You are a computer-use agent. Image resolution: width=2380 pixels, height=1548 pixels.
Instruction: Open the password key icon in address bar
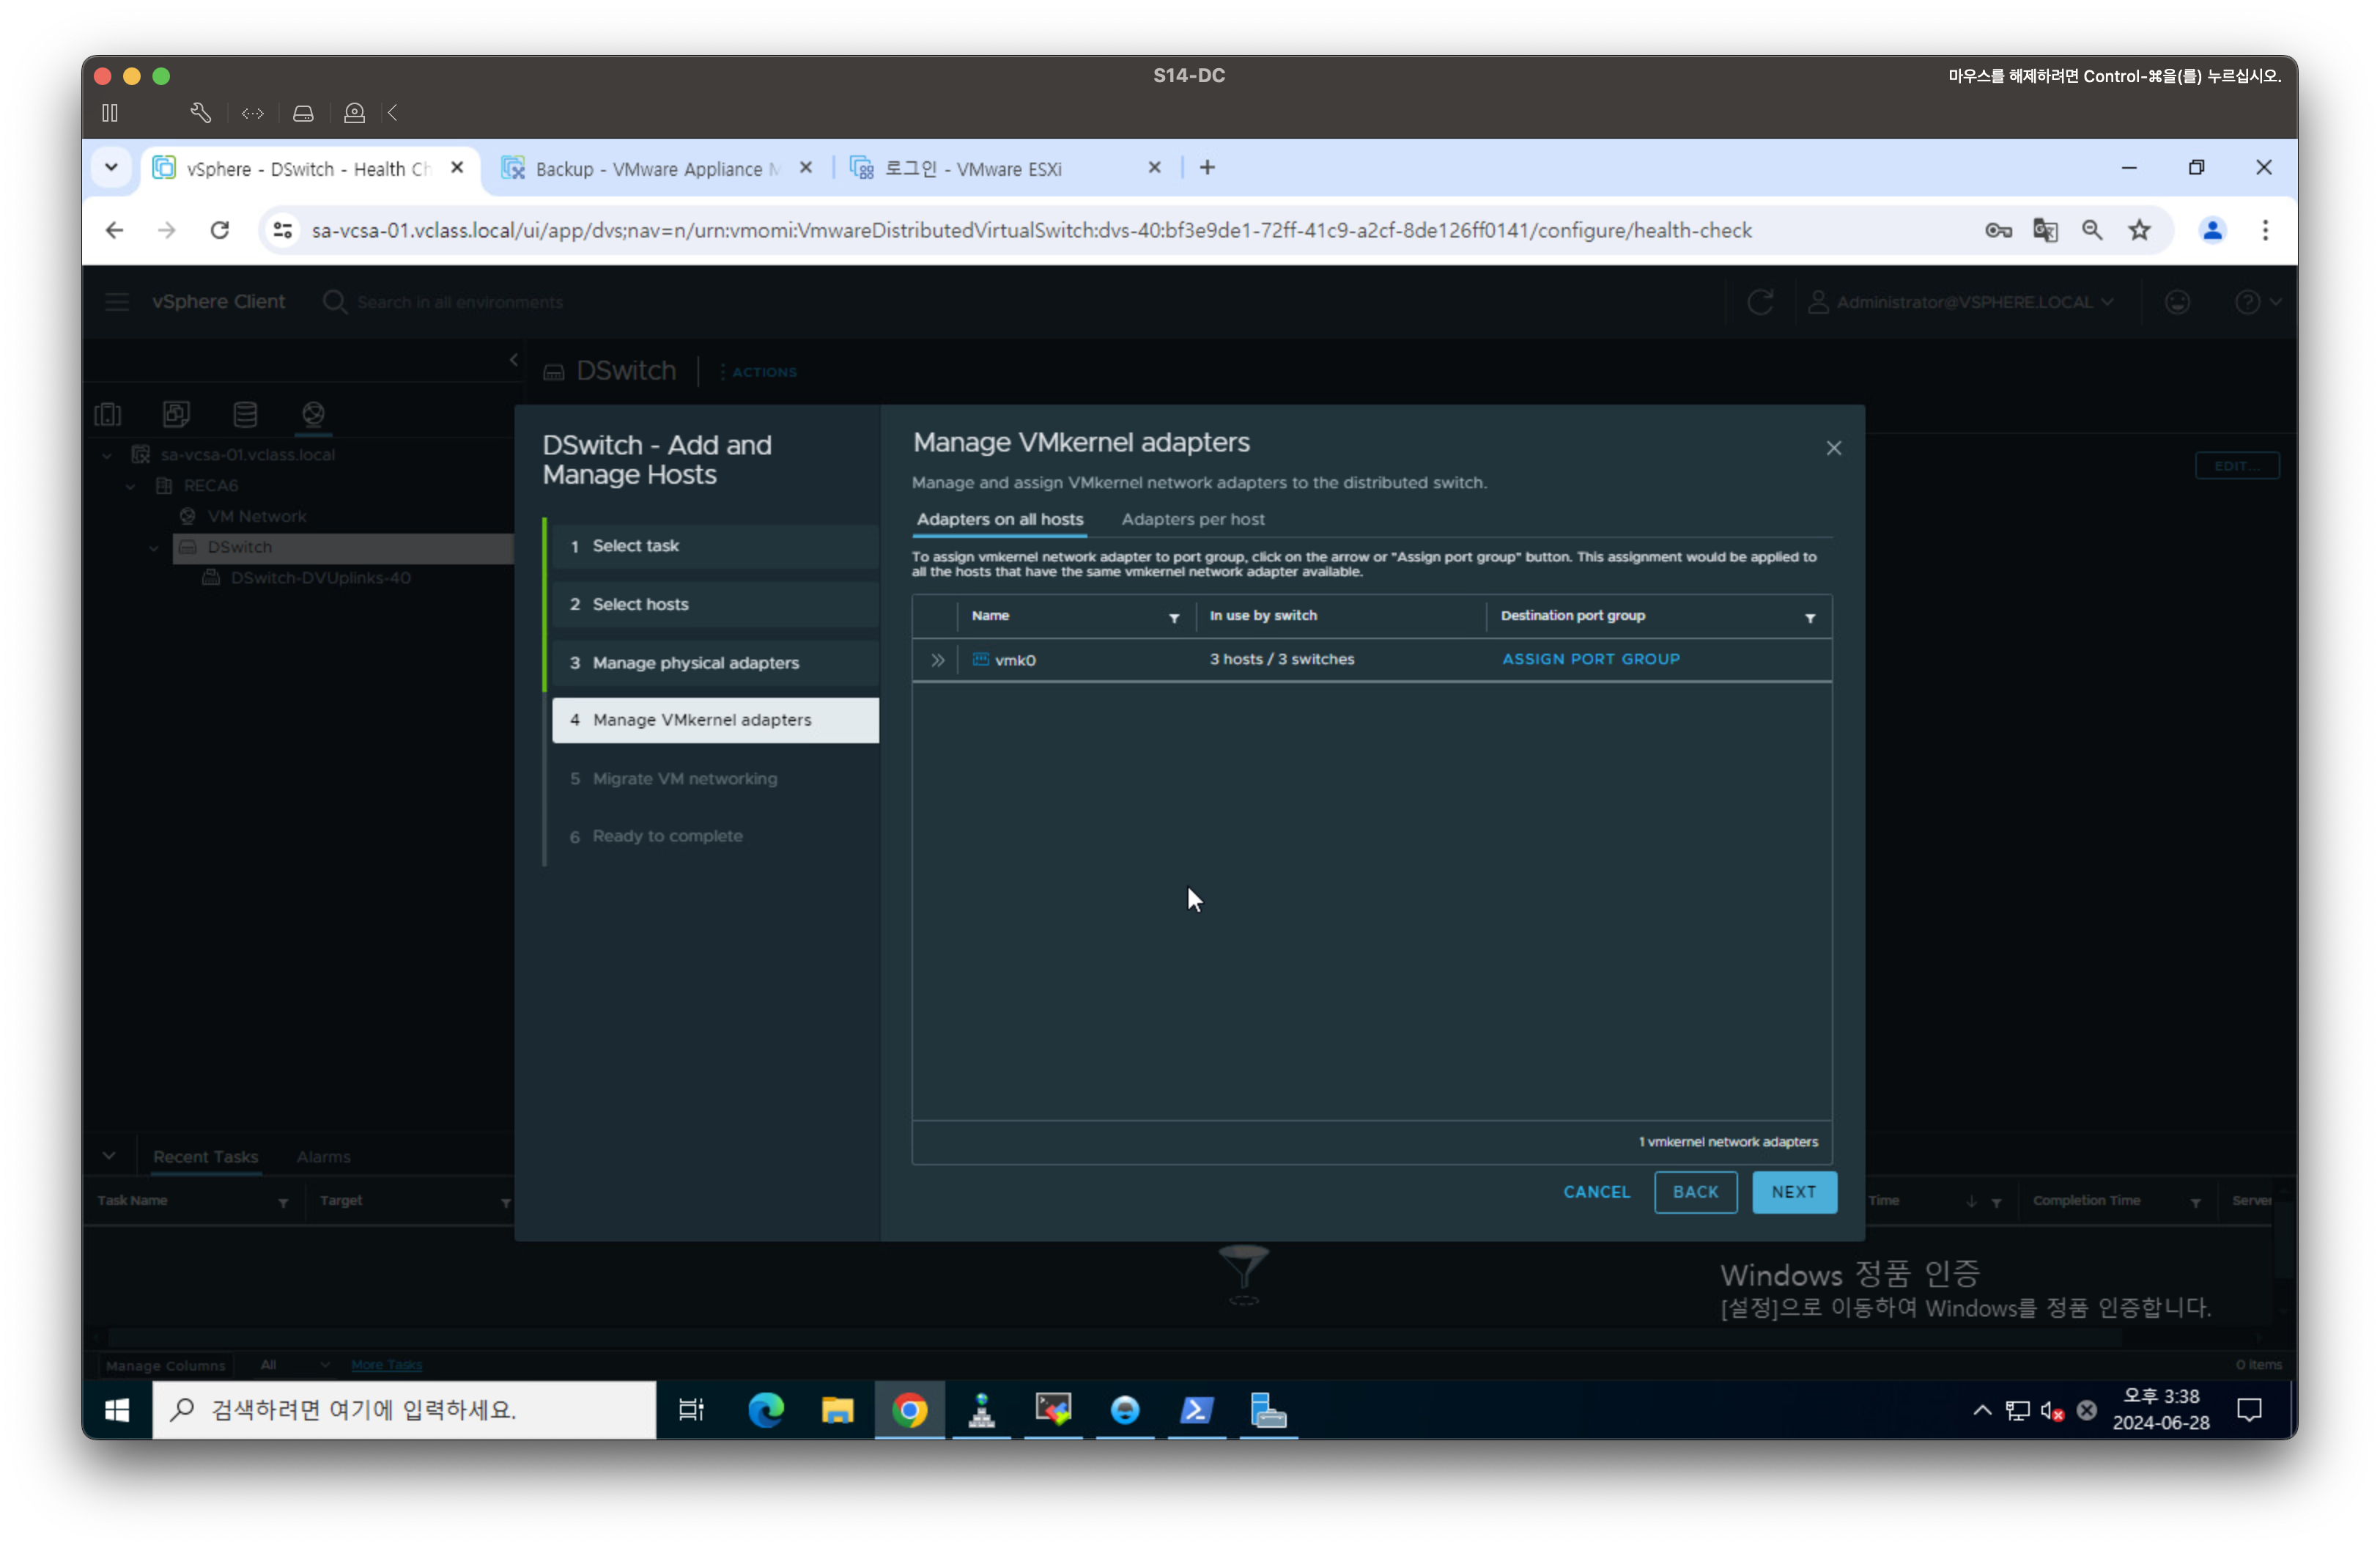1997,231
